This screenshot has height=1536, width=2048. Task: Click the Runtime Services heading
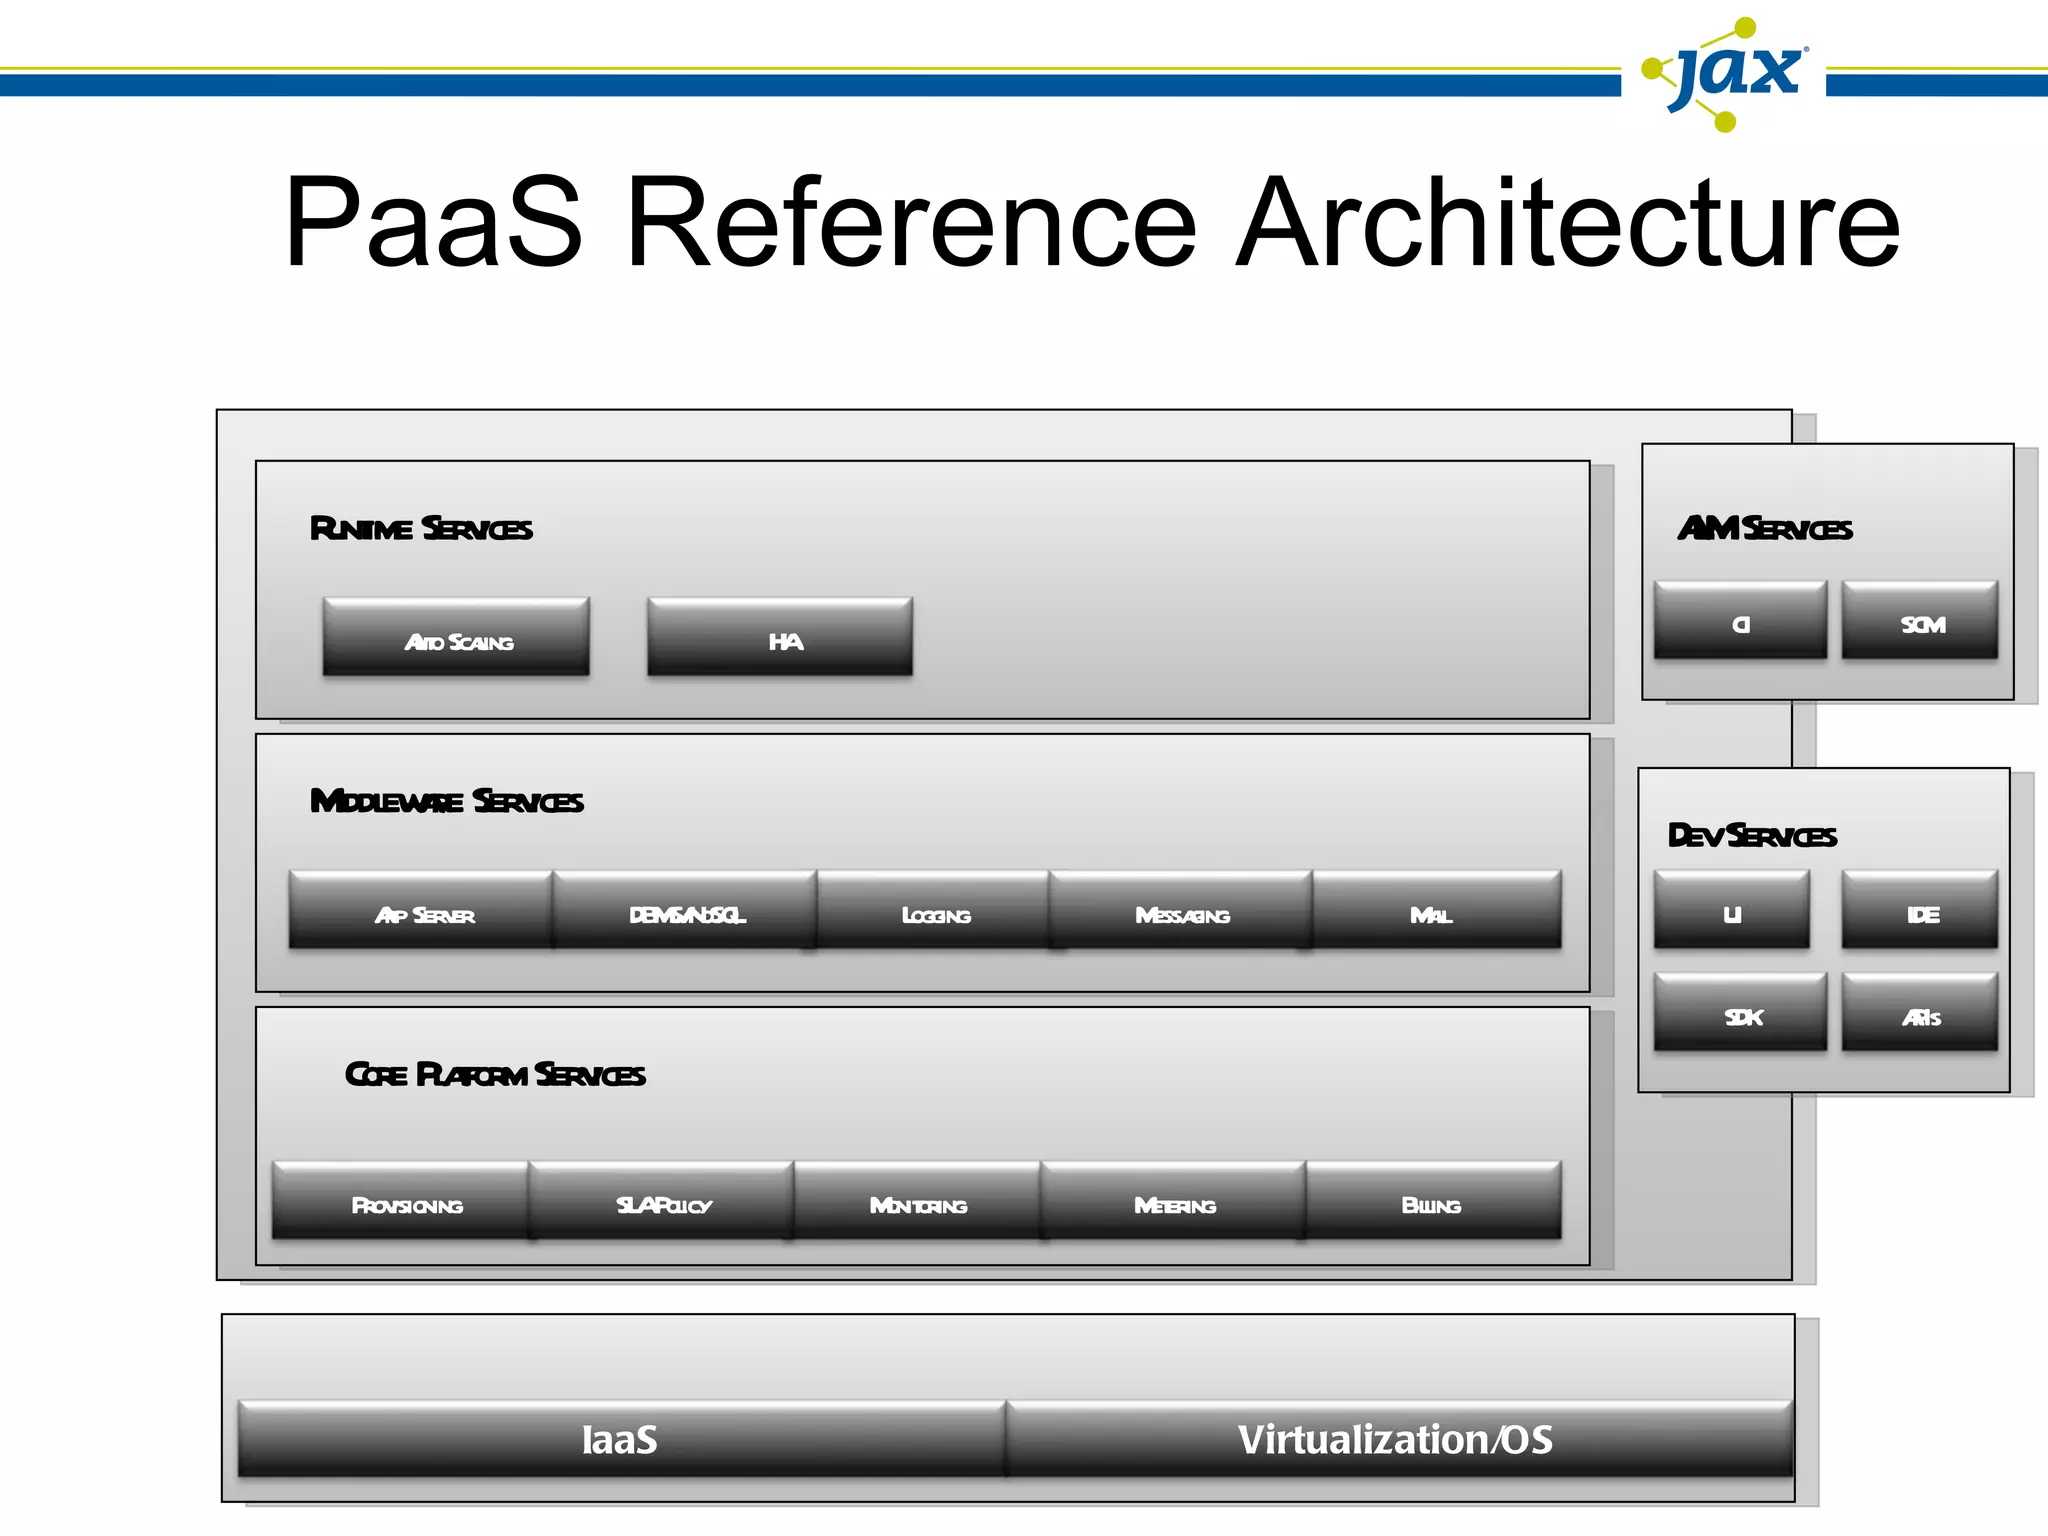pos(421,528)
